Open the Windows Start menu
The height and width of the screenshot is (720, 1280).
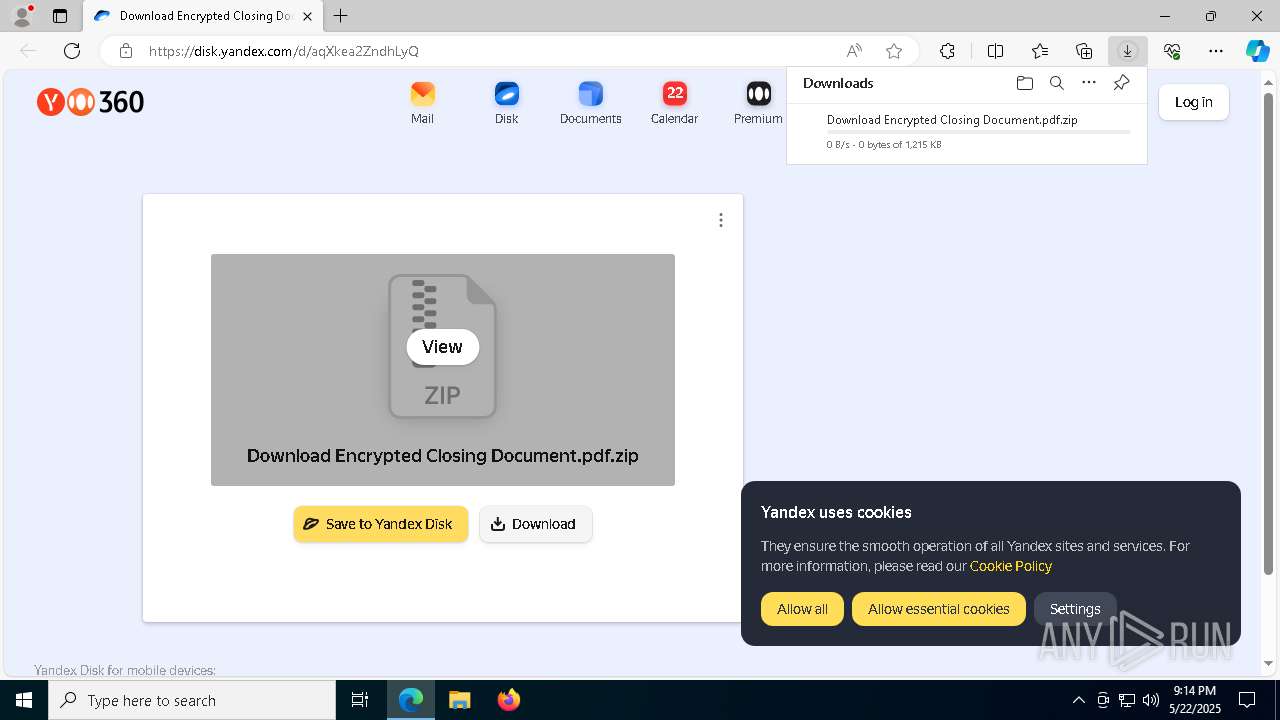click(x=24, y=700)
